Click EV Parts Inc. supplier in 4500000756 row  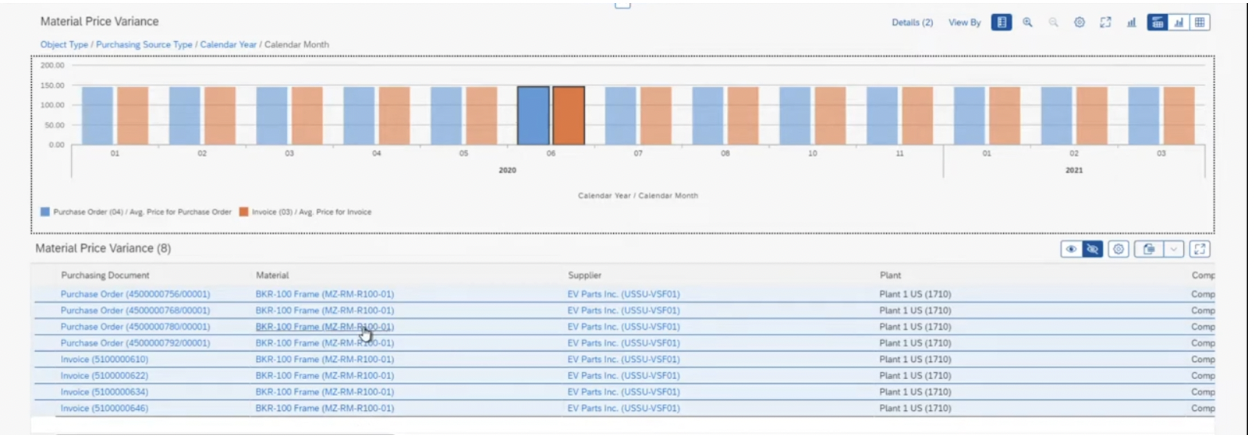(x=624, y=294)
